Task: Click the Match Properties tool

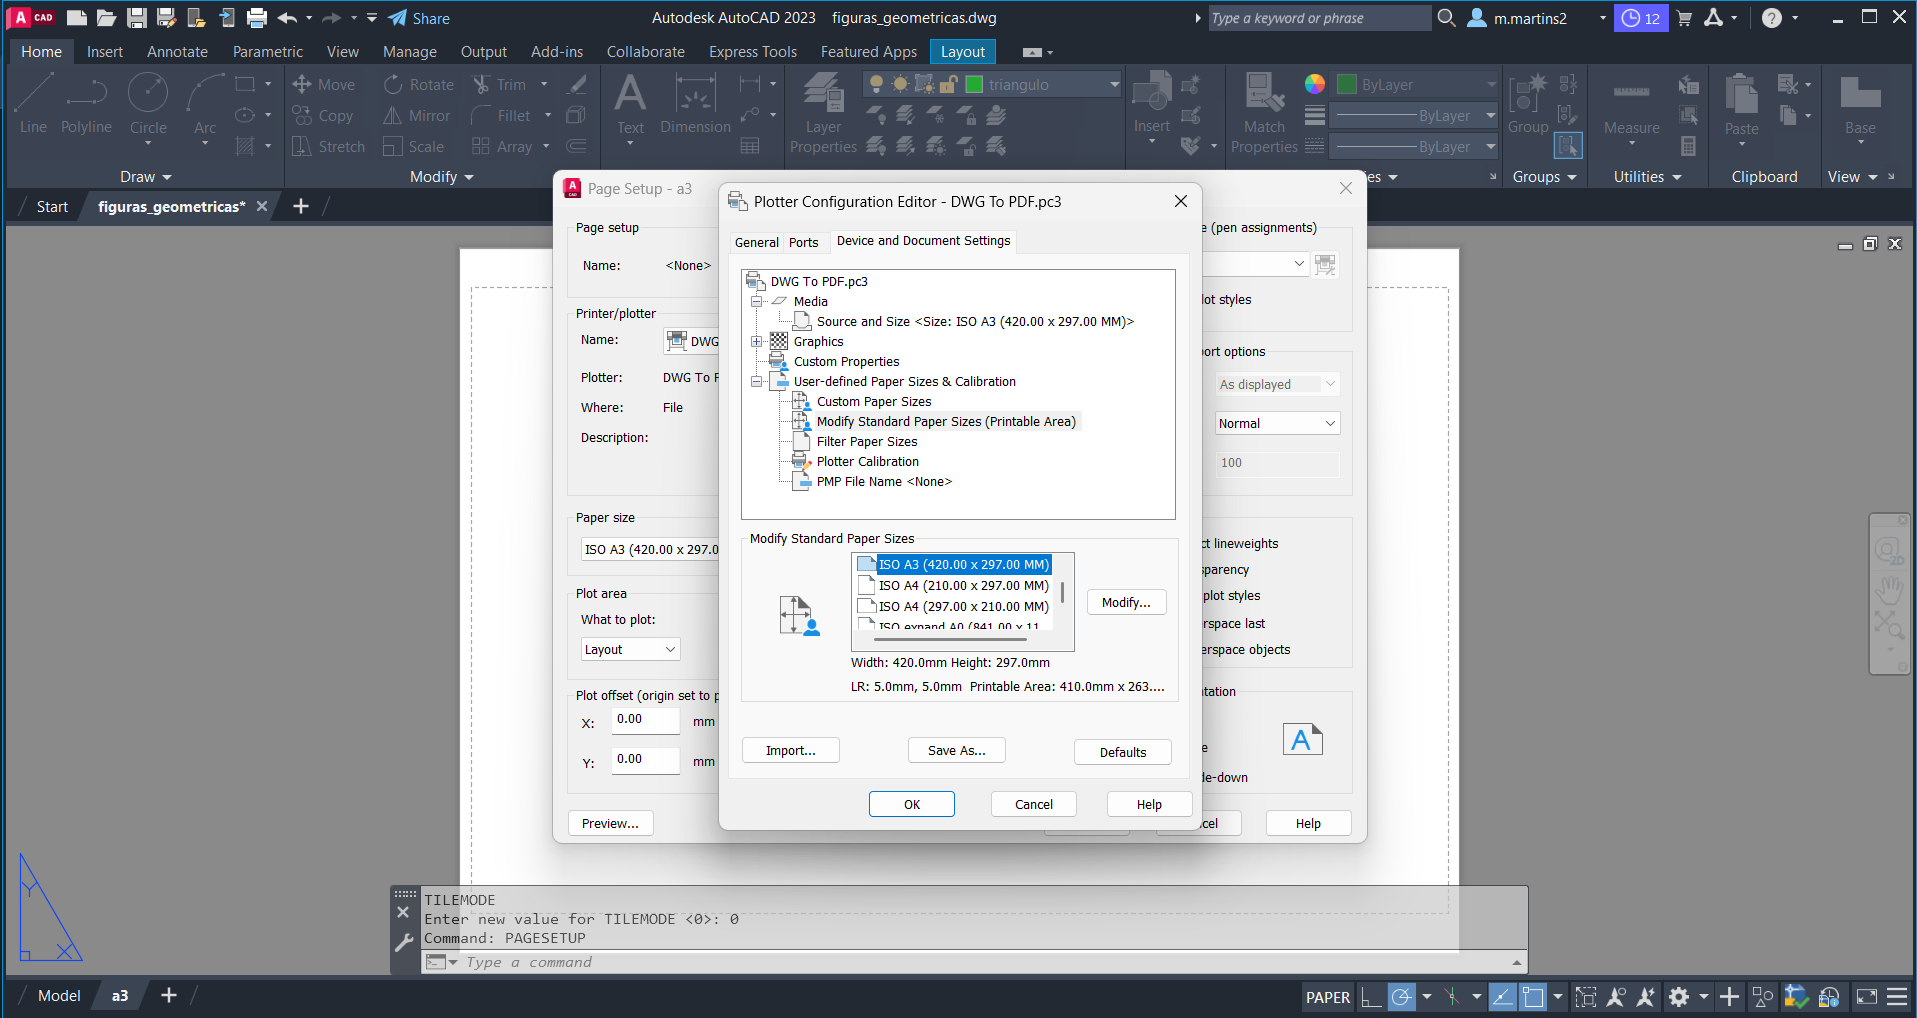Action: (x=1264, y=113)
